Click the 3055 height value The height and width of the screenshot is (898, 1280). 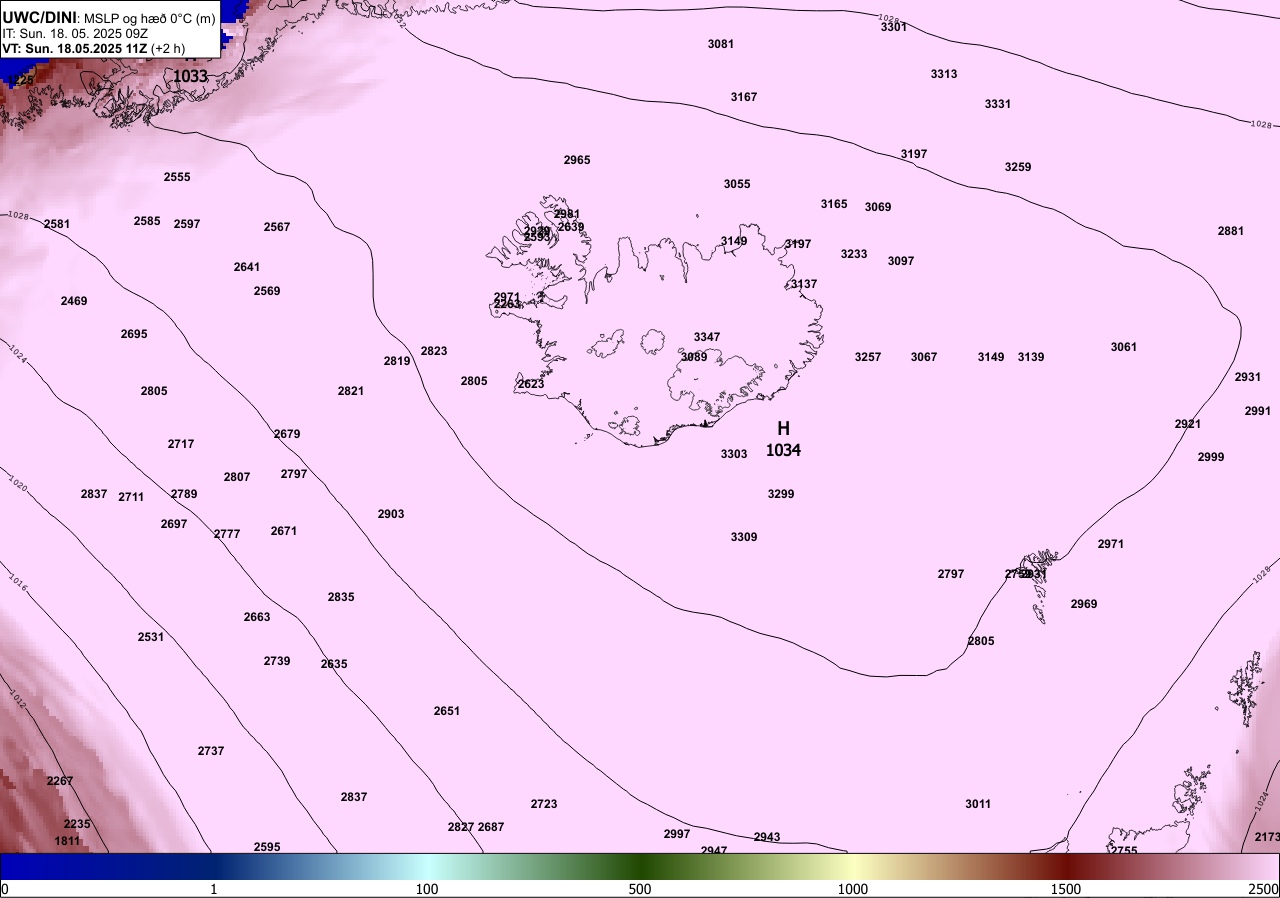click(737, 184)
